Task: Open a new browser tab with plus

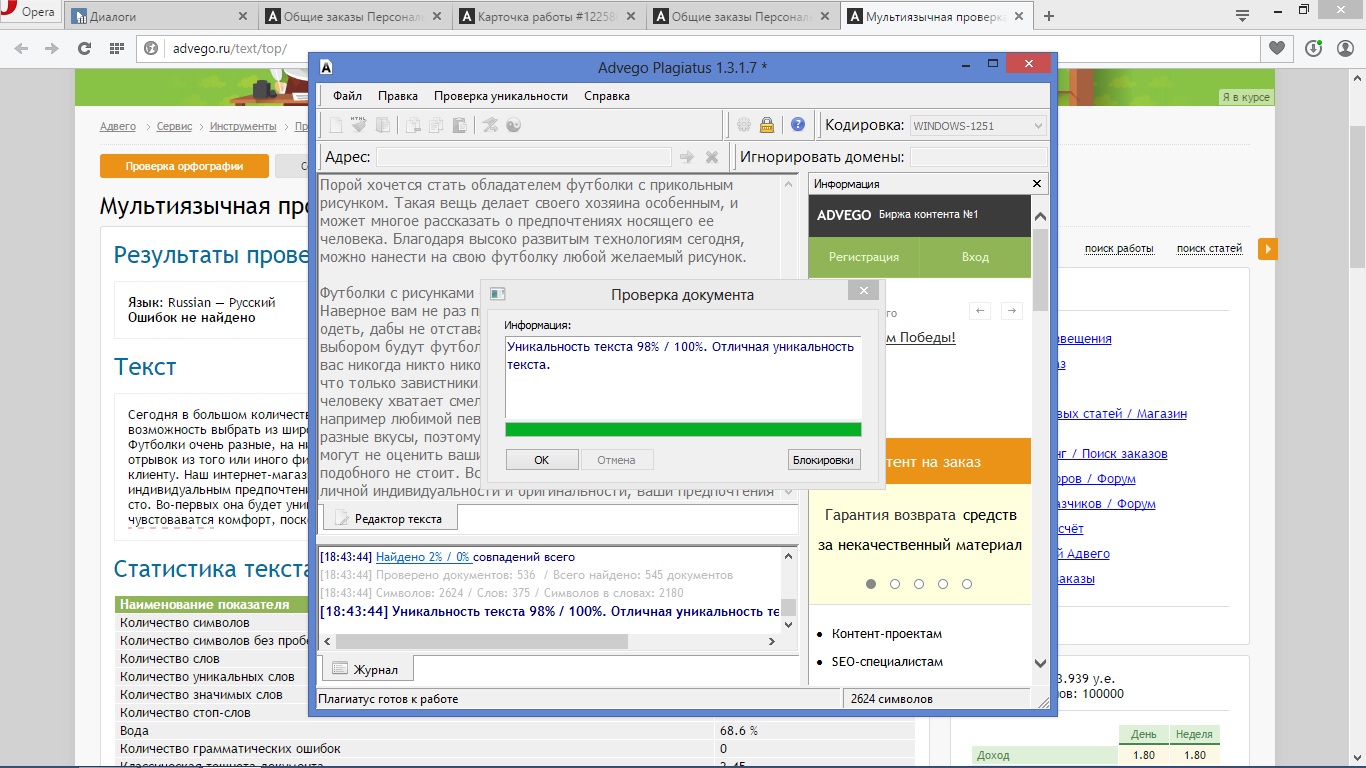Action: tap(1049, 16)
